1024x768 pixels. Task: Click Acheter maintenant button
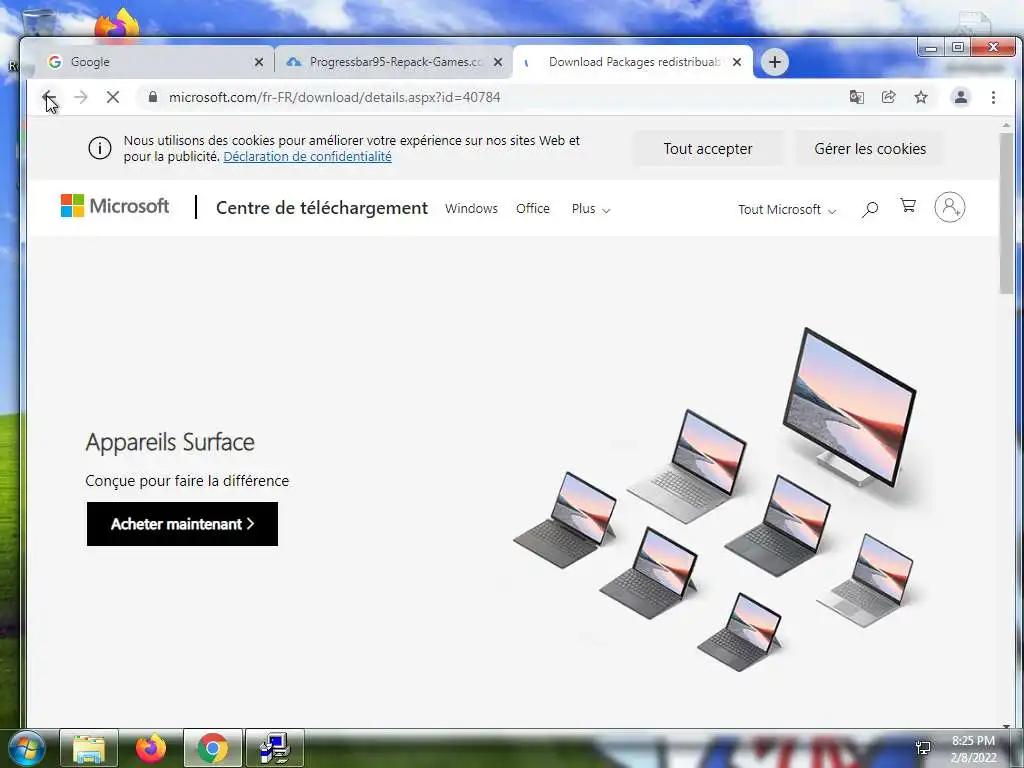click(x=182, y=524)
